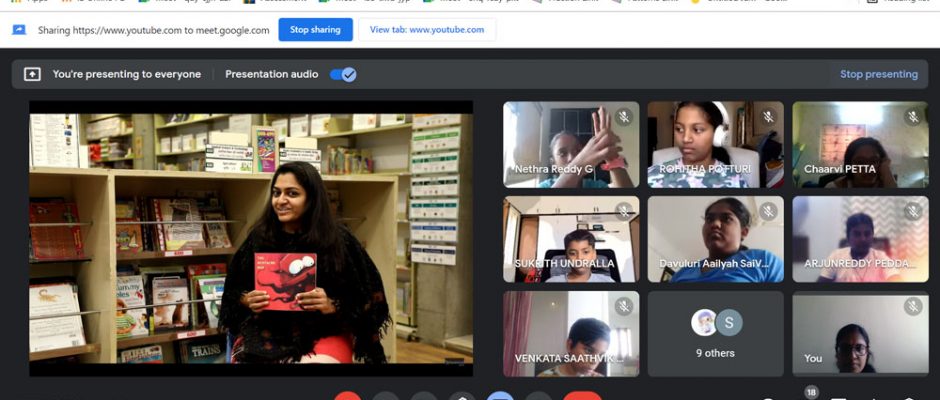Click the muted mic icon on Nethra Reddy G

click(x=623, y=116)
